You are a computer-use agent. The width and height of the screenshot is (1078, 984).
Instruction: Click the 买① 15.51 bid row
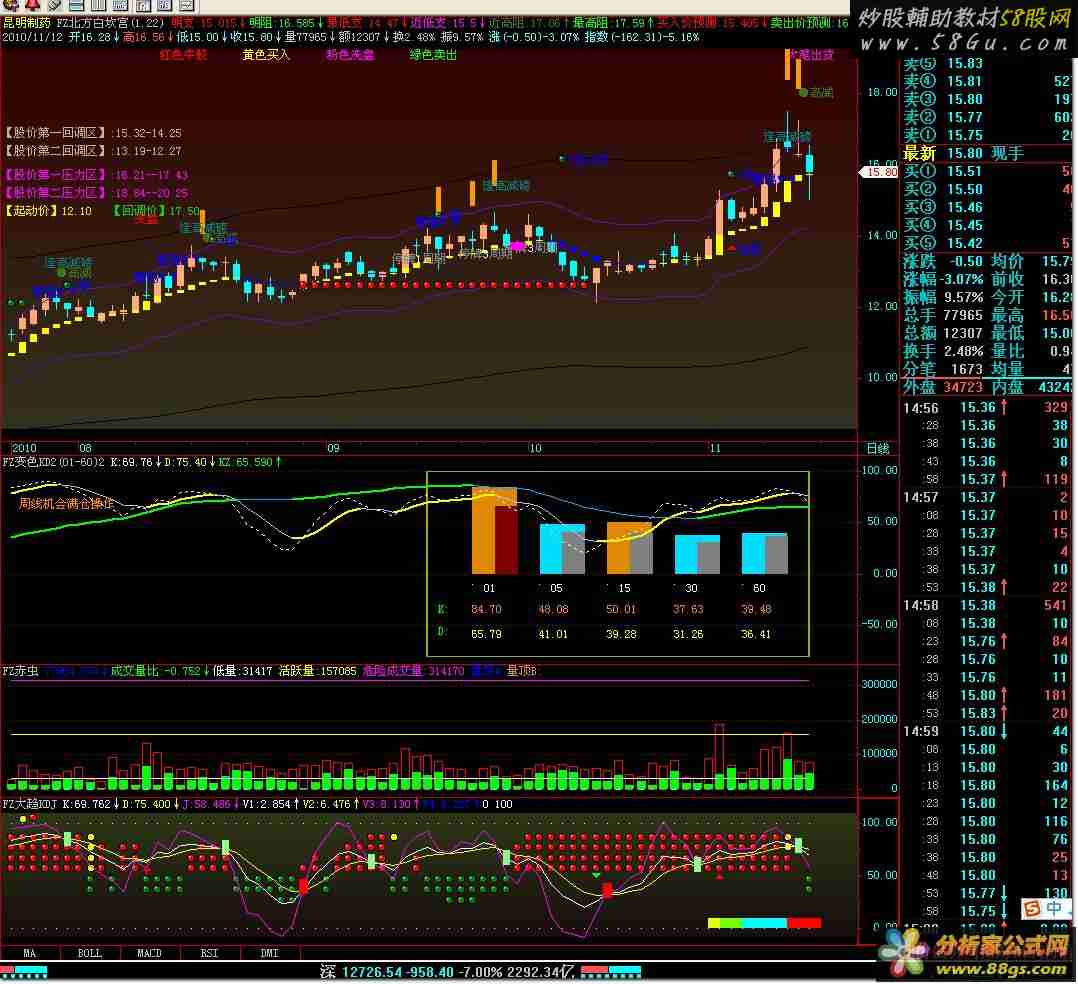[x=987, y=171]
